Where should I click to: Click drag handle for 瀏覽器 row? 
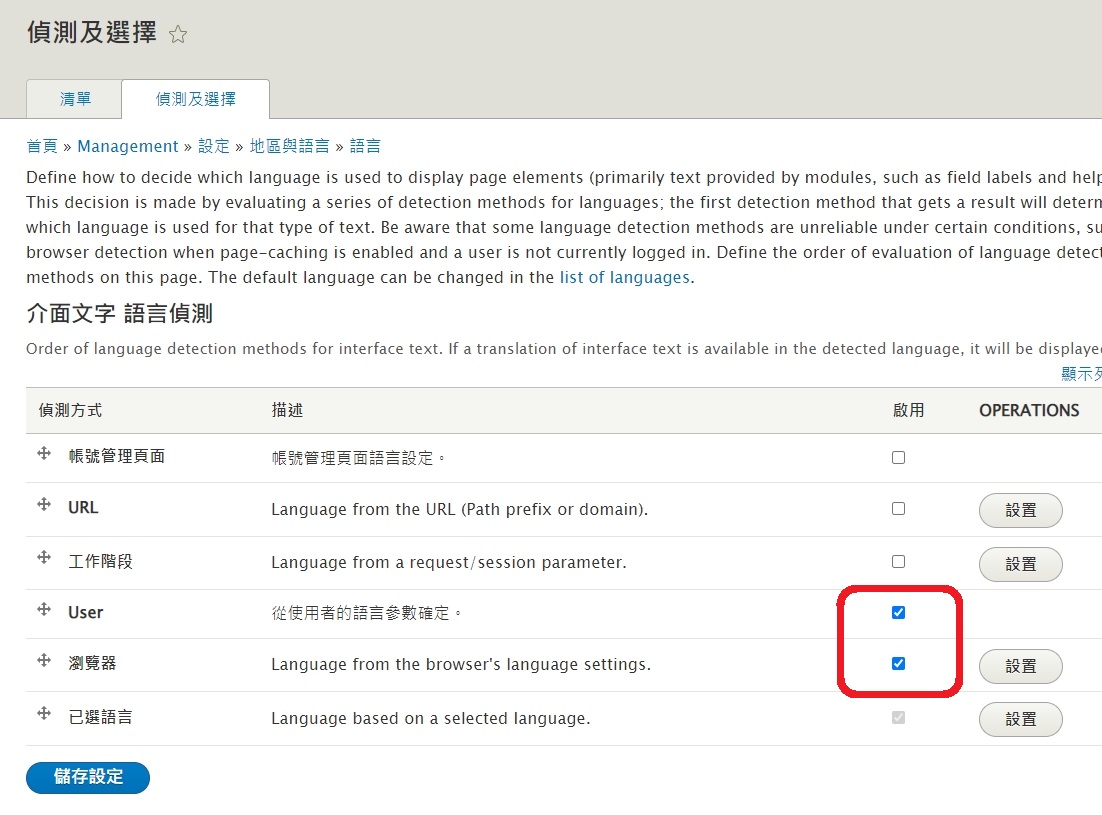pos(44,661)
